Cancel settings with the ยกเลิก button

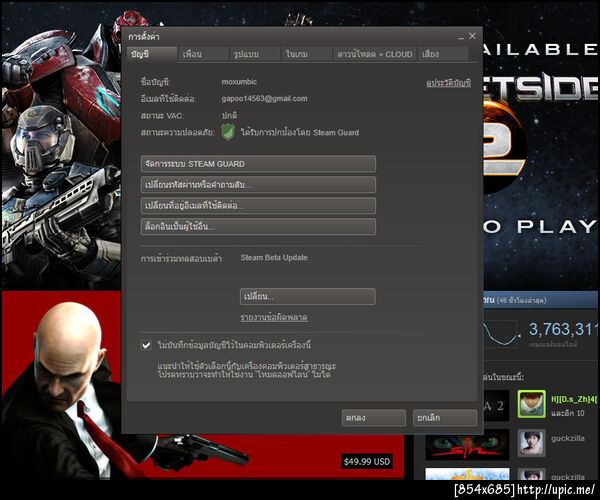tap(445, 418)
